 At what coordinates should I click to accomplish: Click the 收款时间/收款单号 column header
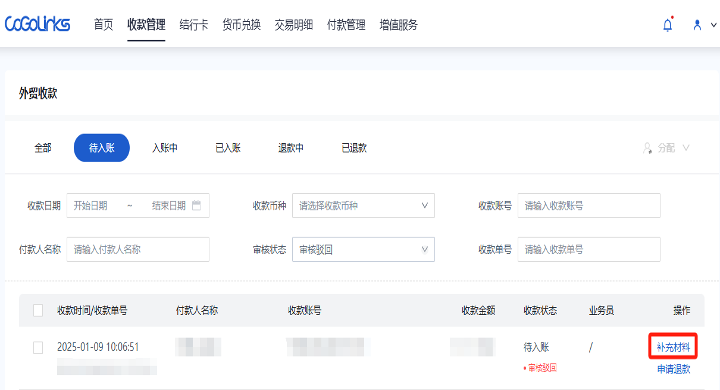[x=92, y=311]
